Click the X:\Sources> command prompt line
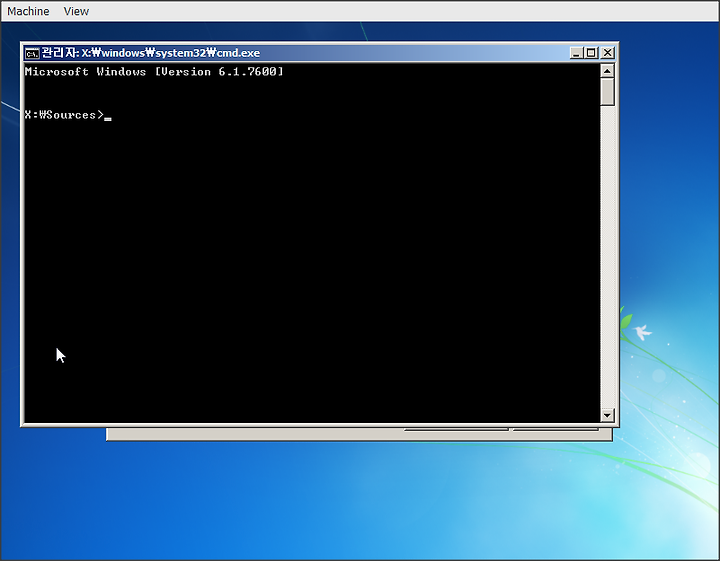Viewport: 720px width, 561px height. [x=68, y=115]
